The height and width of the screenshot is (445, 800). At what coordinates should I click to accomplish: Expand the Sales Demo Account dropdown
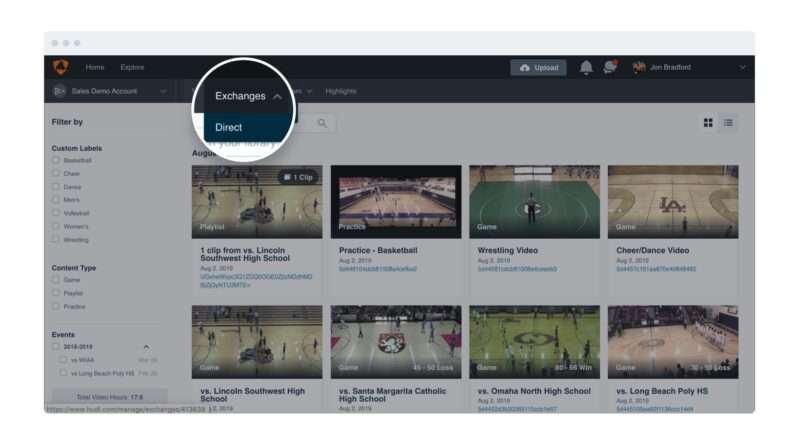[x=163, y=91]
